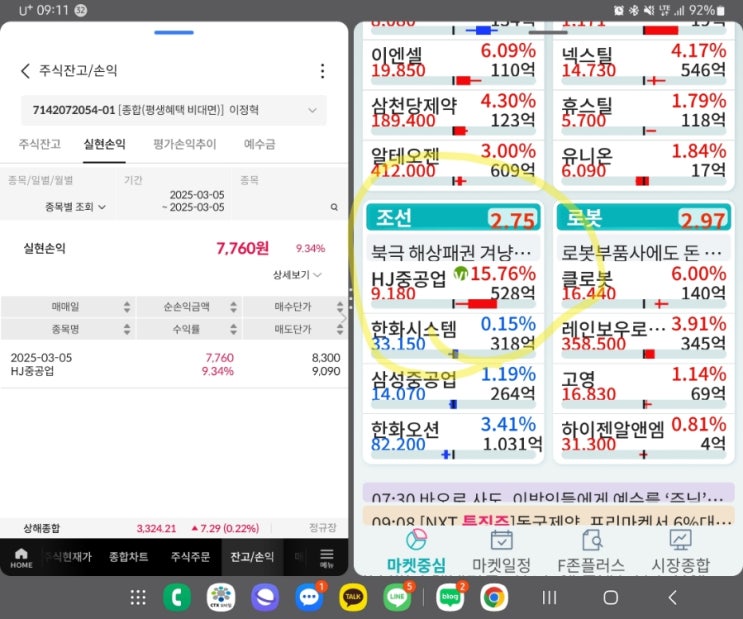Image resolution: width=743 pixels, height=619 pixels.
Task: Open 유니온 stock card
Action: (643, 164)
